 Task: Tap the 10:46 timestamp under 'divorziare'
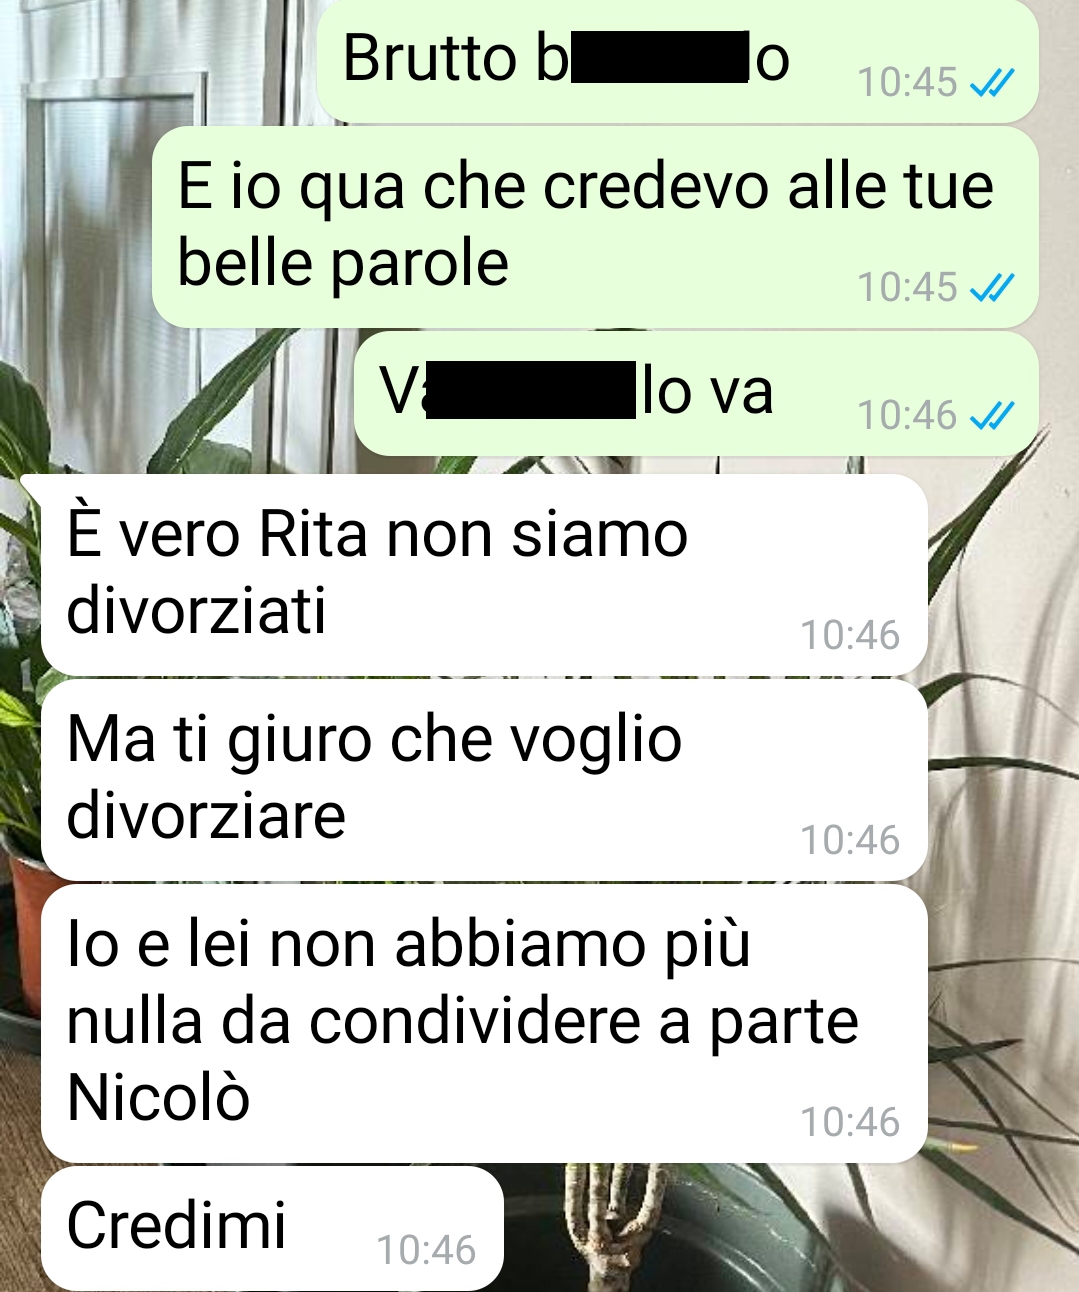[850, 840]
